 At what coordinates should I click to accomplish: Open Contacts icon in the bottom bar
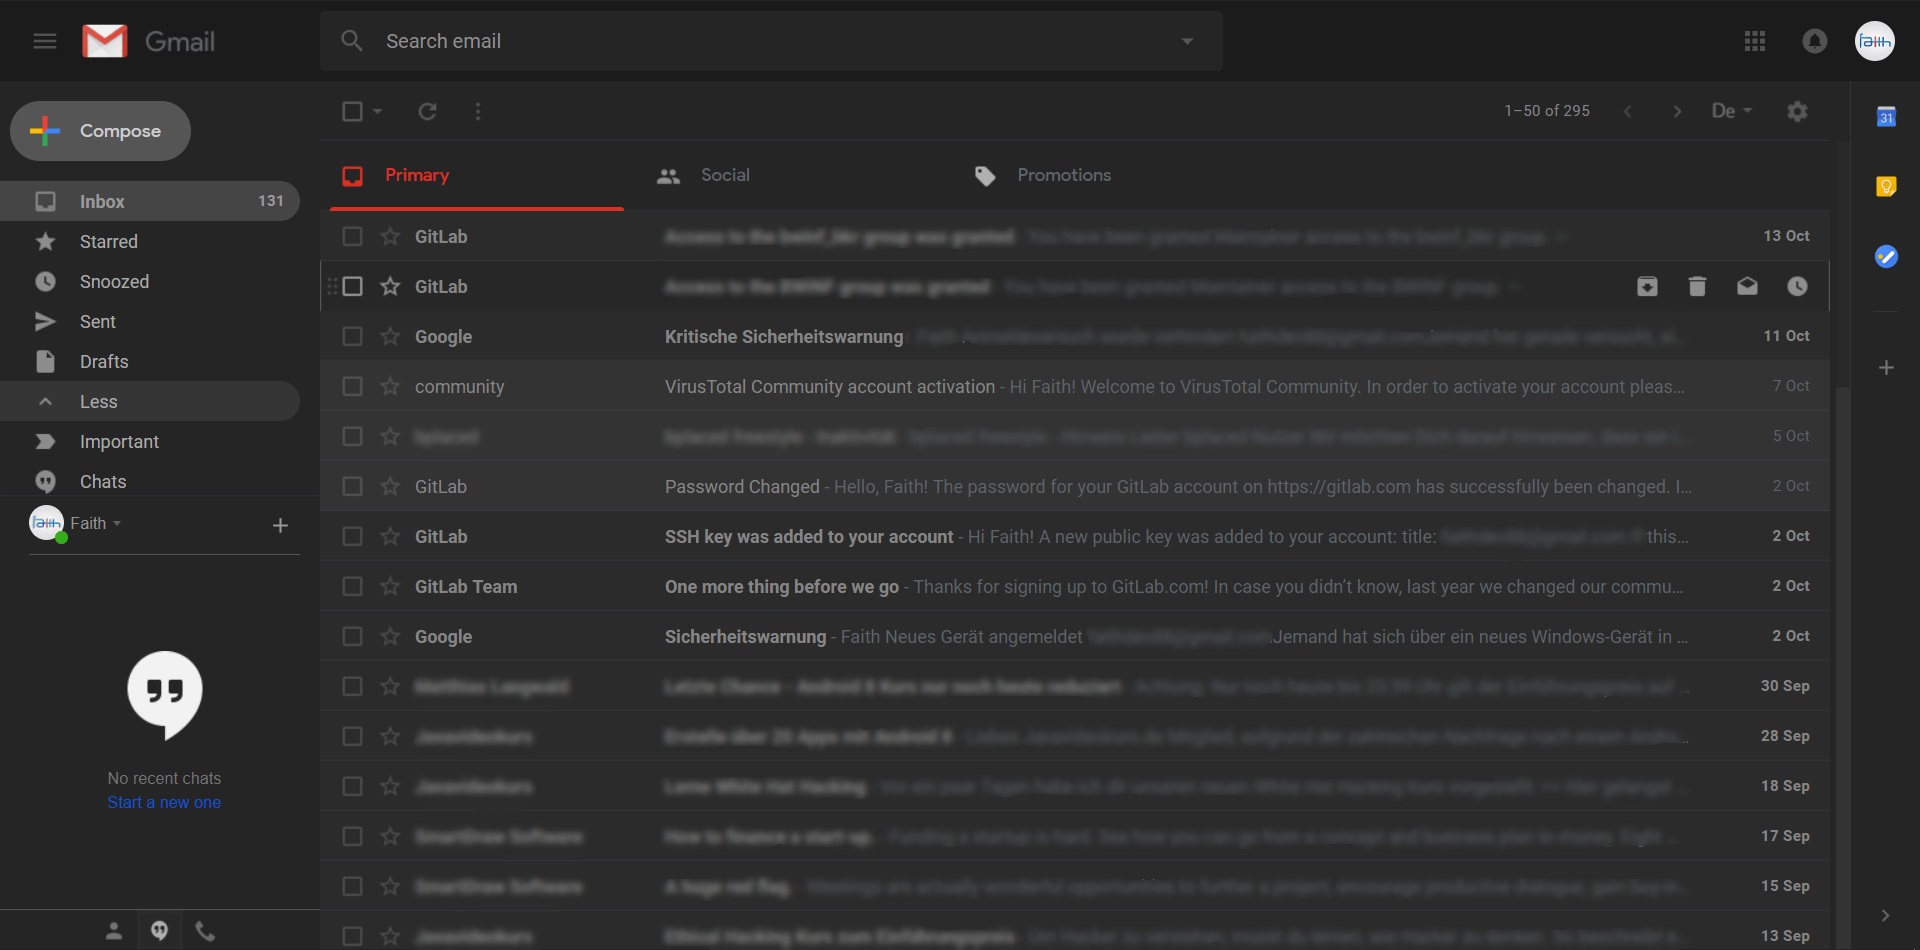tap(114, 931)
